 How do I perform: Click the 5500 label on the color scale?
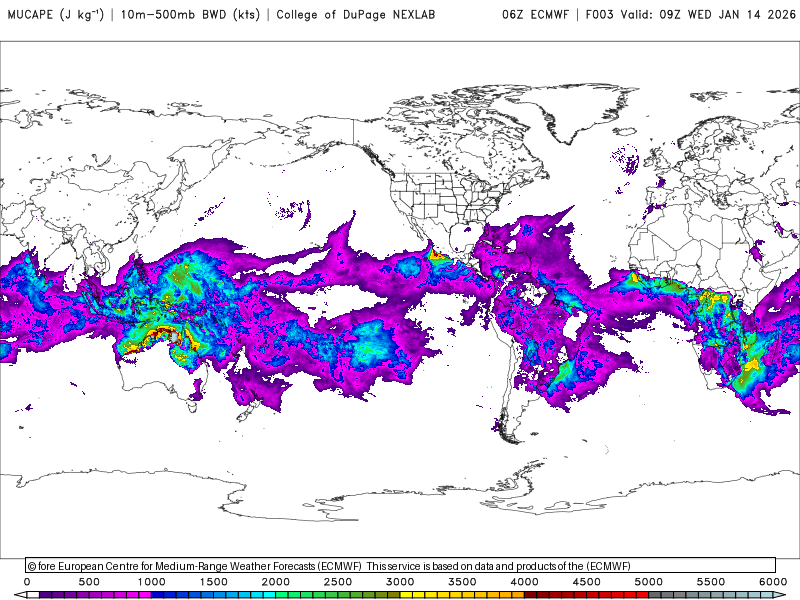pyautogui.click(x=711, y=582)
